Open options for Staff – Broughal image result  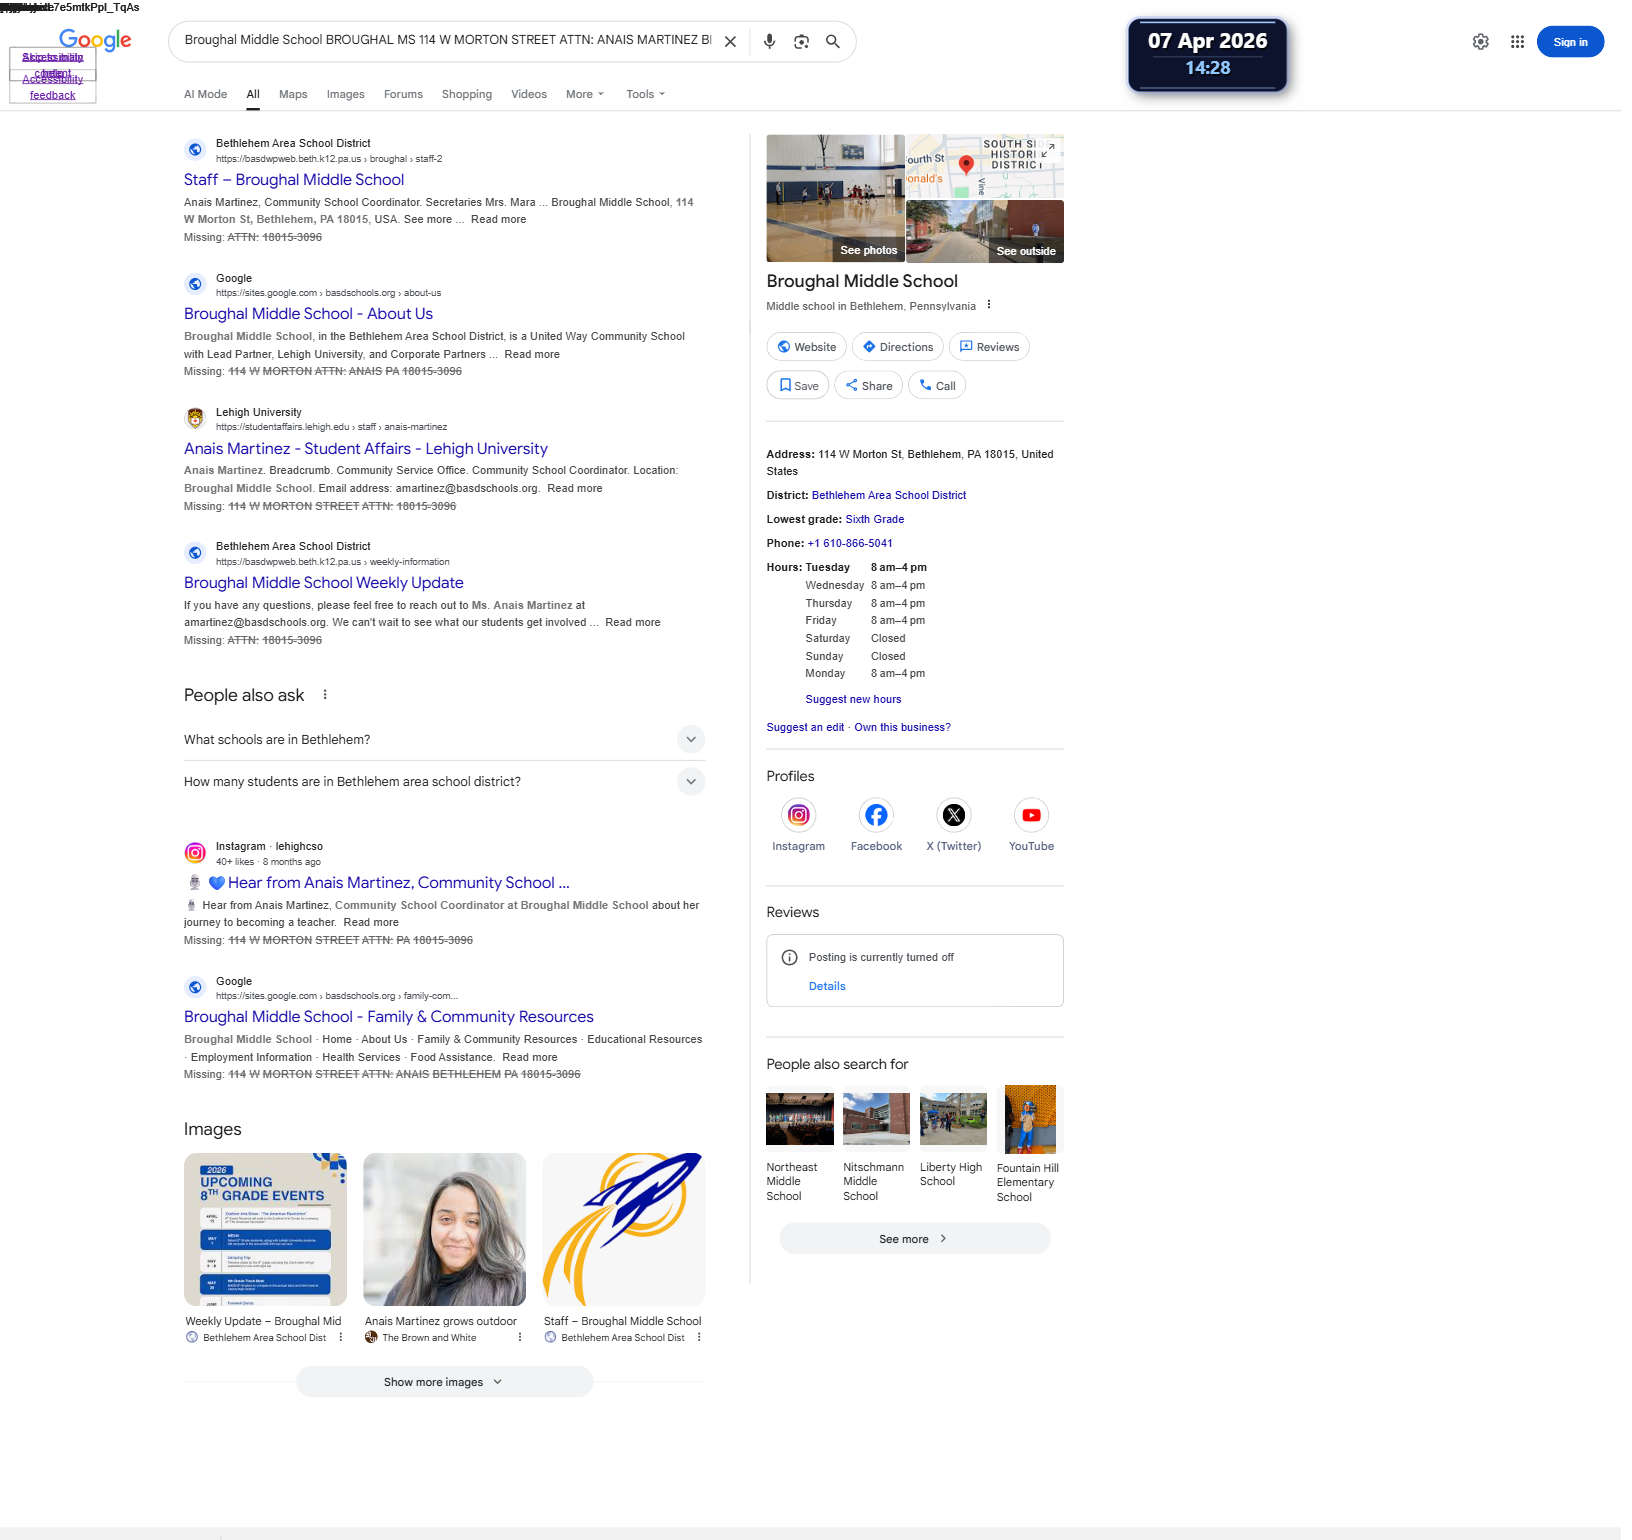[699, 1337]
